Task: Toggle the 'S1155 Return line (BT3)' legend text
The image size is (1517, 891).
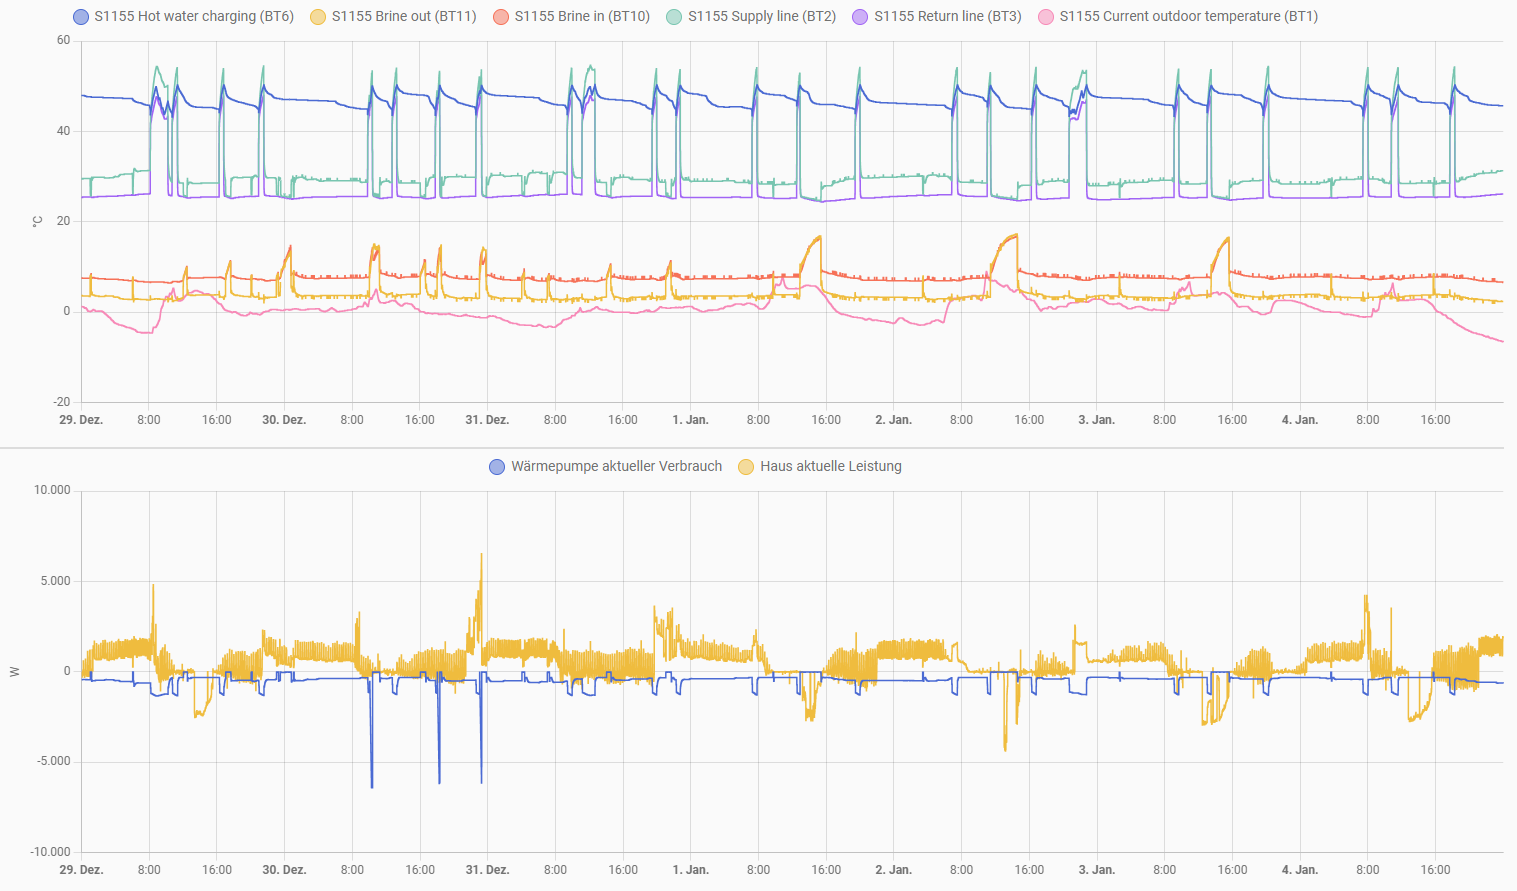Action: click(x=948, y=17)
